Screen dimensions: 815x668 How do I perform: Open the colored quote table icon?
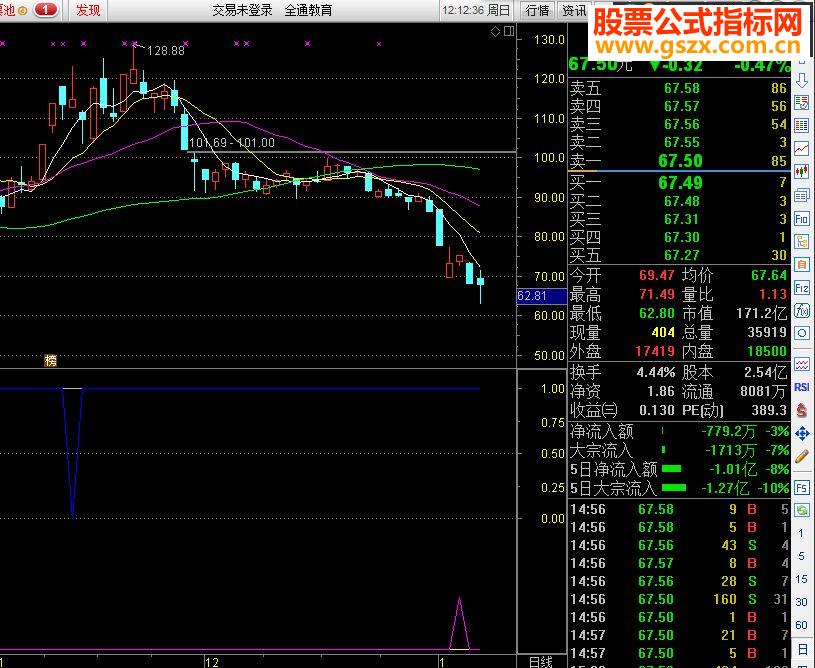pyautogui.click(x=801, y=125)
